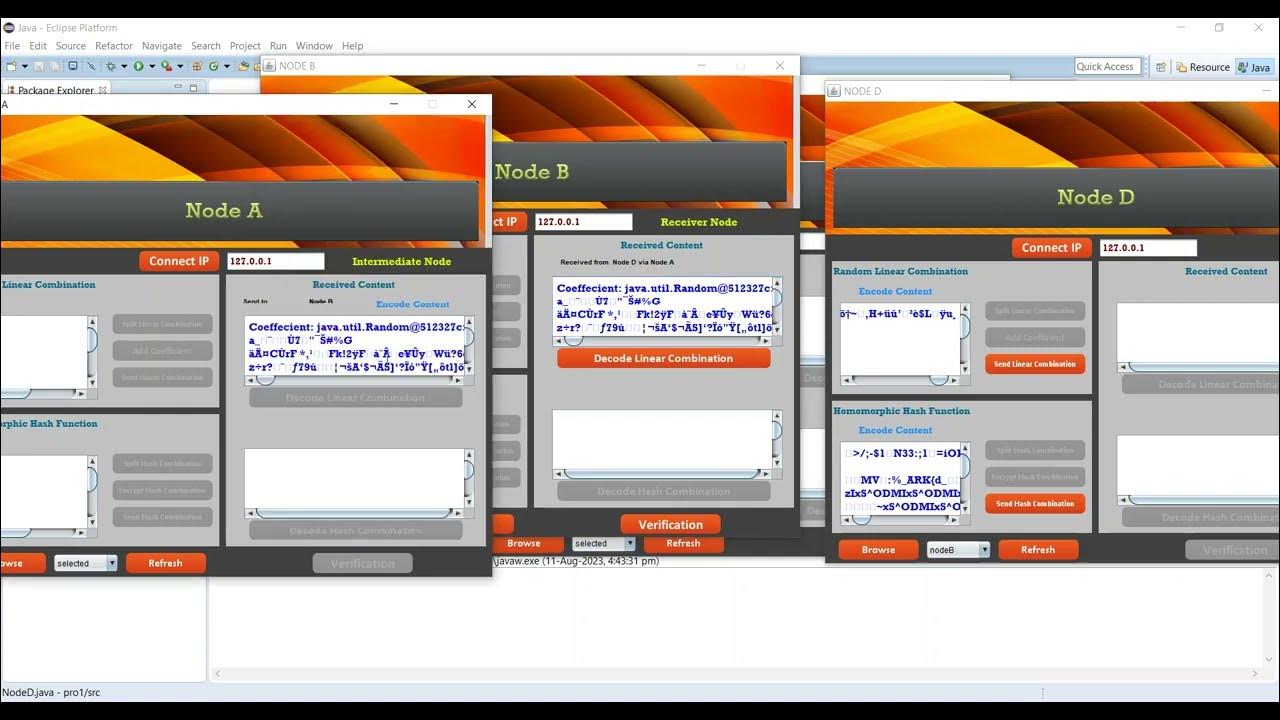Click greyed Verification button in Node A
Viewport: 1280px width, 720px height.
pos(362,564)
